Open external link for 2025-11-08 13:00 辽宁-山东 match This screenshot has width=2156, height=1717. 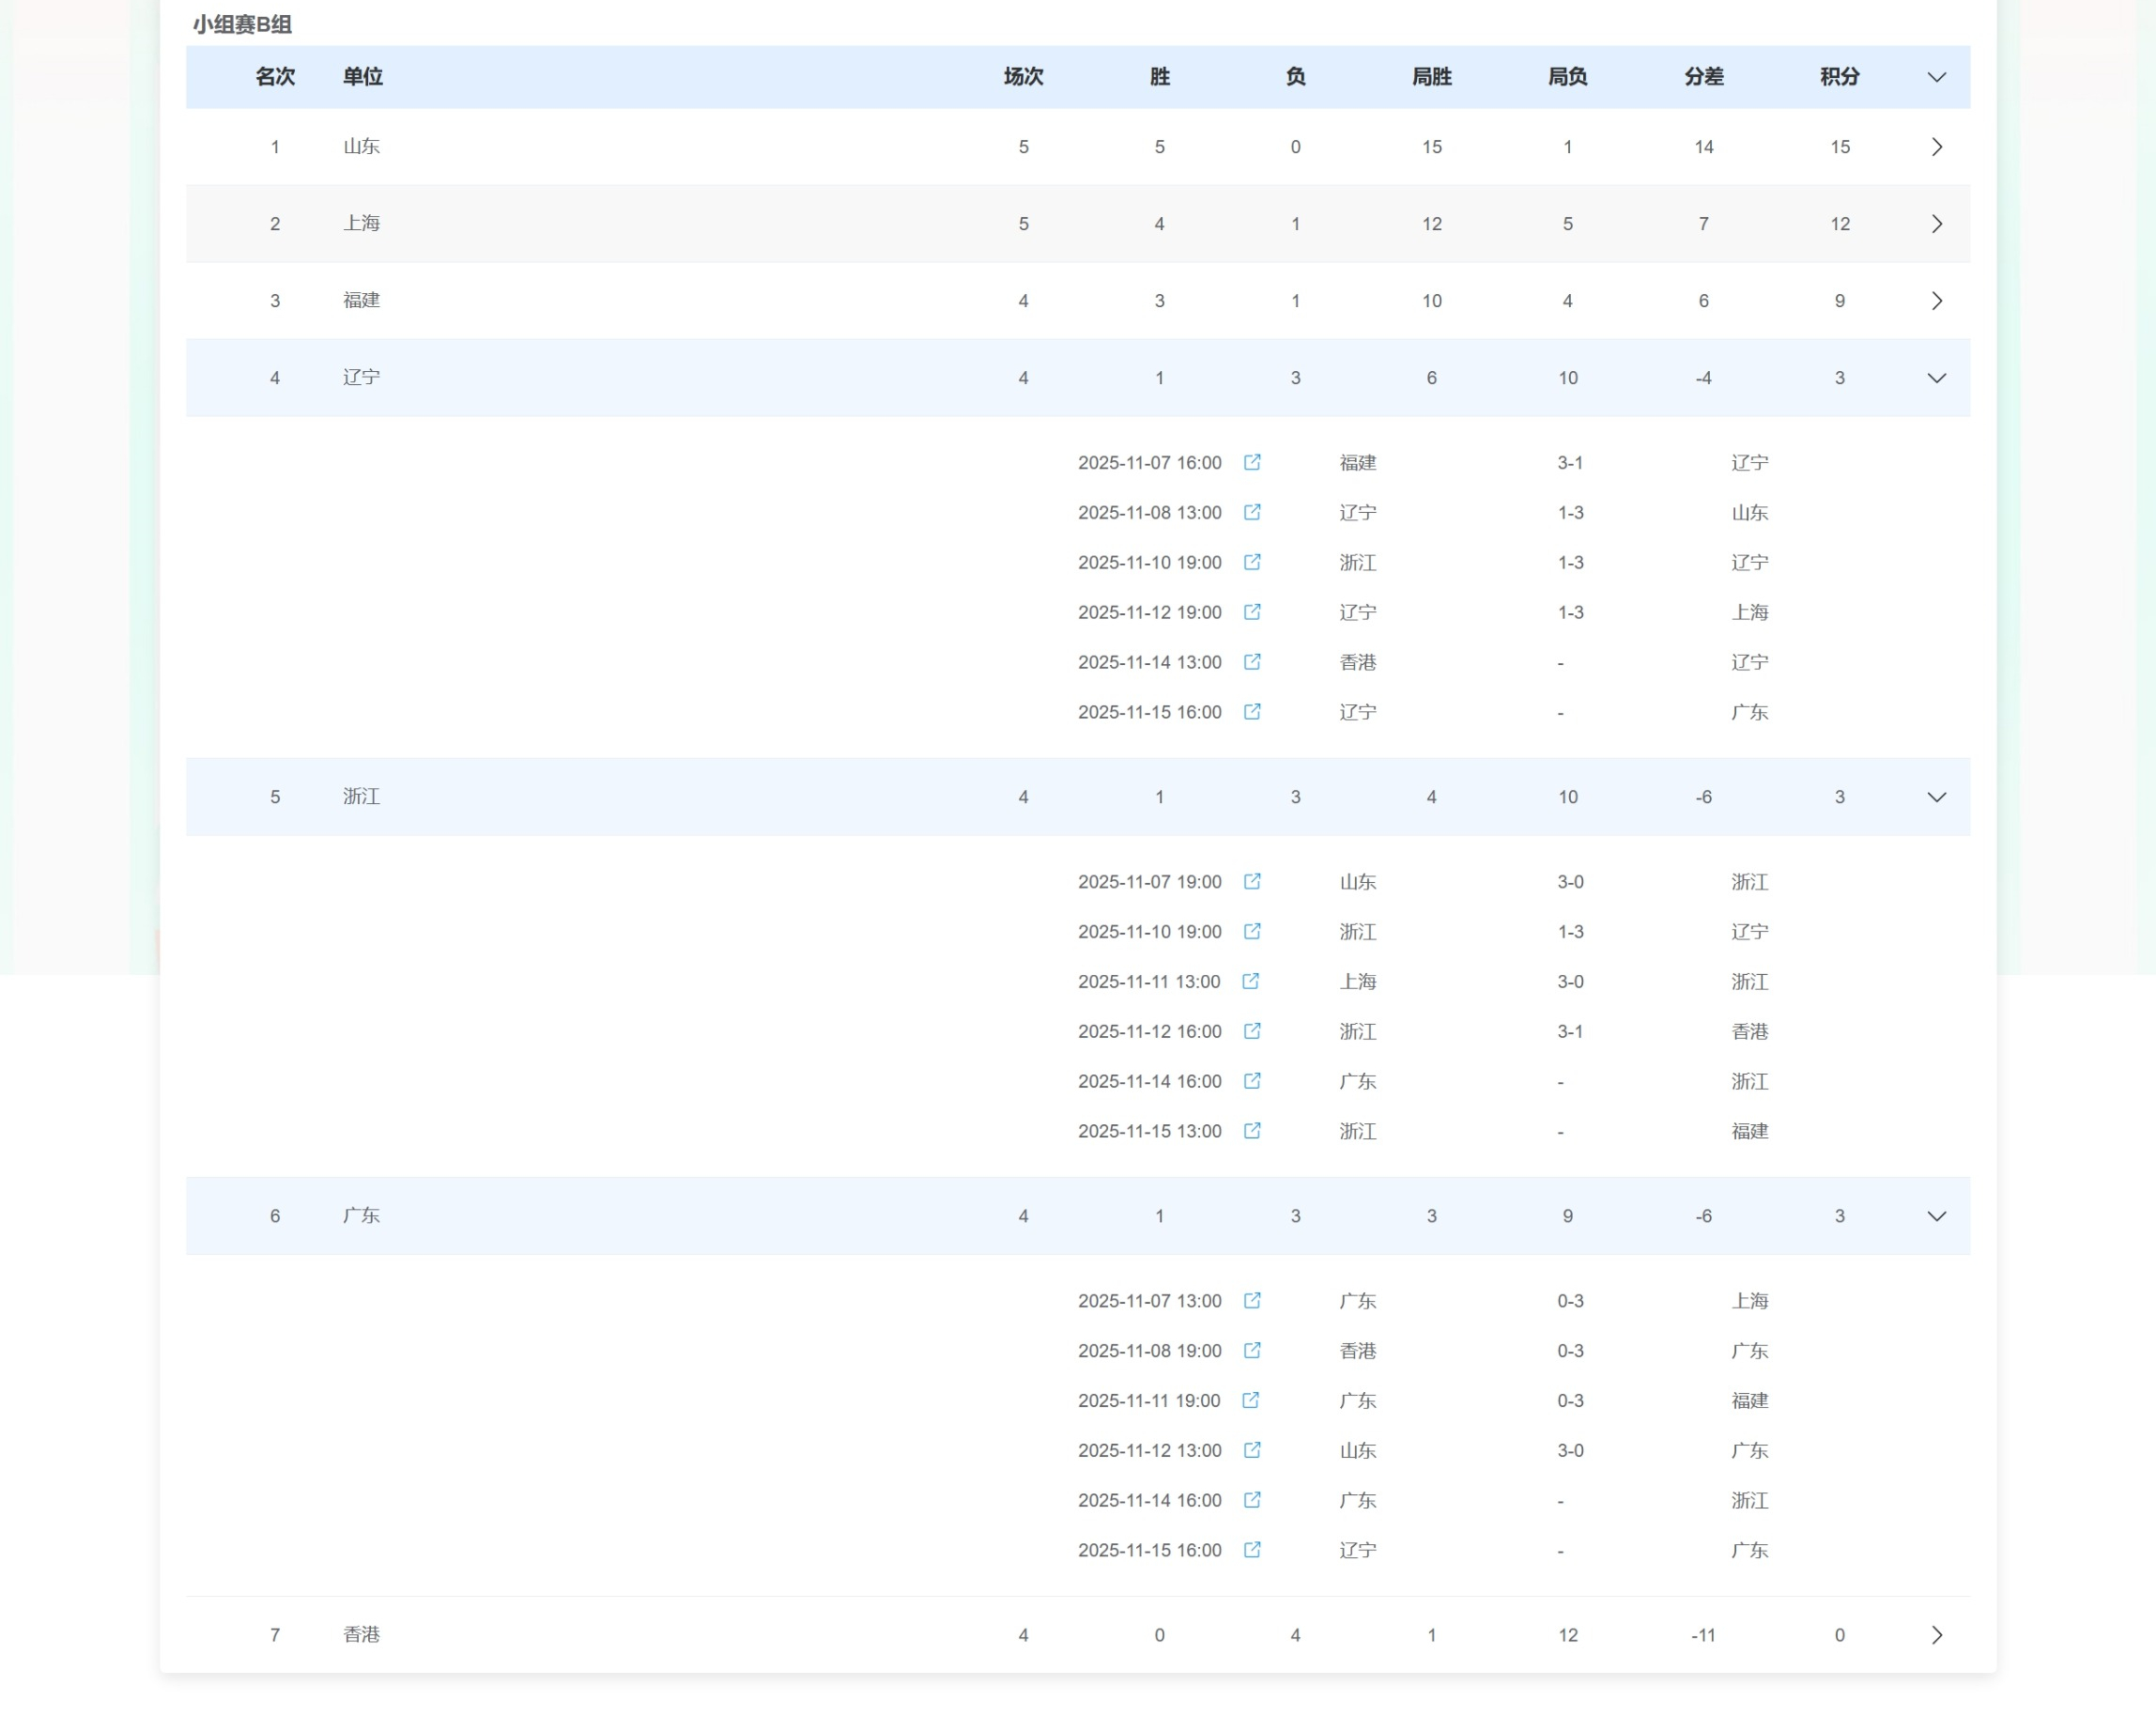coord(1252,512)
